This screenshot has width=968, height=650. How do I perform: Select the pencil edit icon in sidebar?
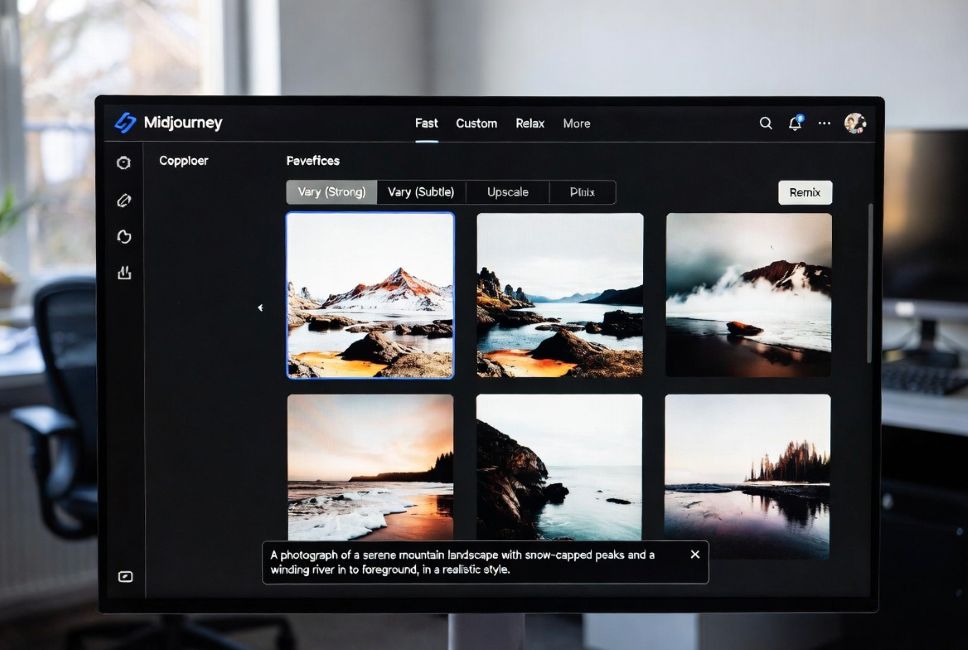124,200
